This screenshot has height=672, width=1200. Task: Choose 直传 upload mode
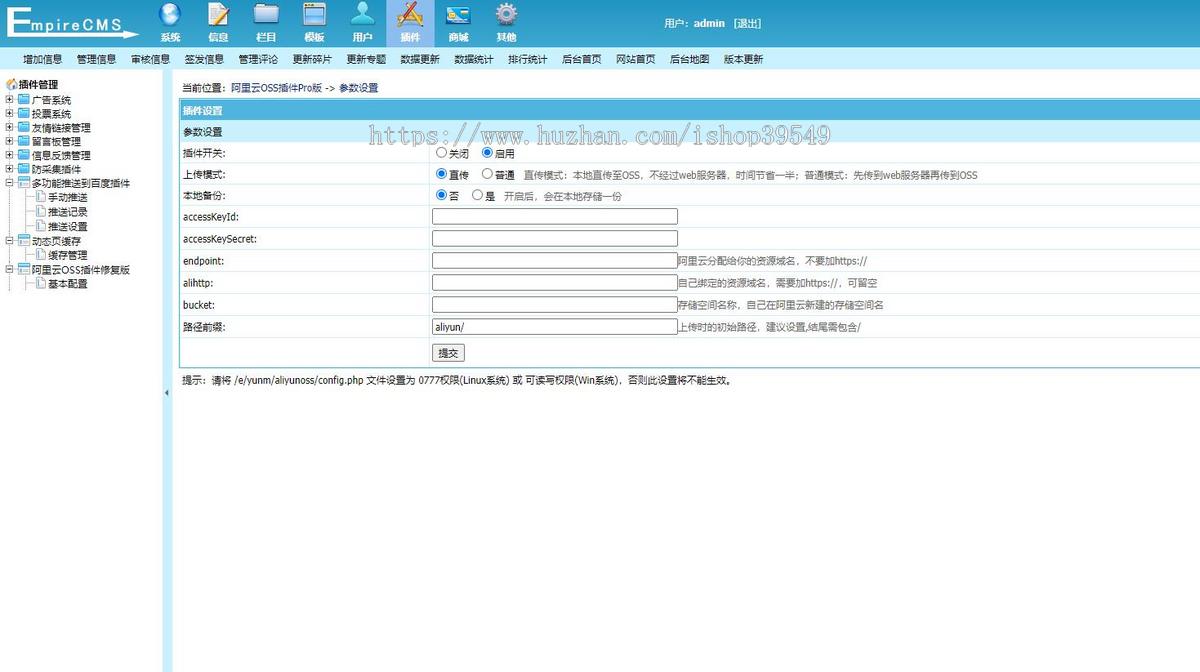pos(441,174)
